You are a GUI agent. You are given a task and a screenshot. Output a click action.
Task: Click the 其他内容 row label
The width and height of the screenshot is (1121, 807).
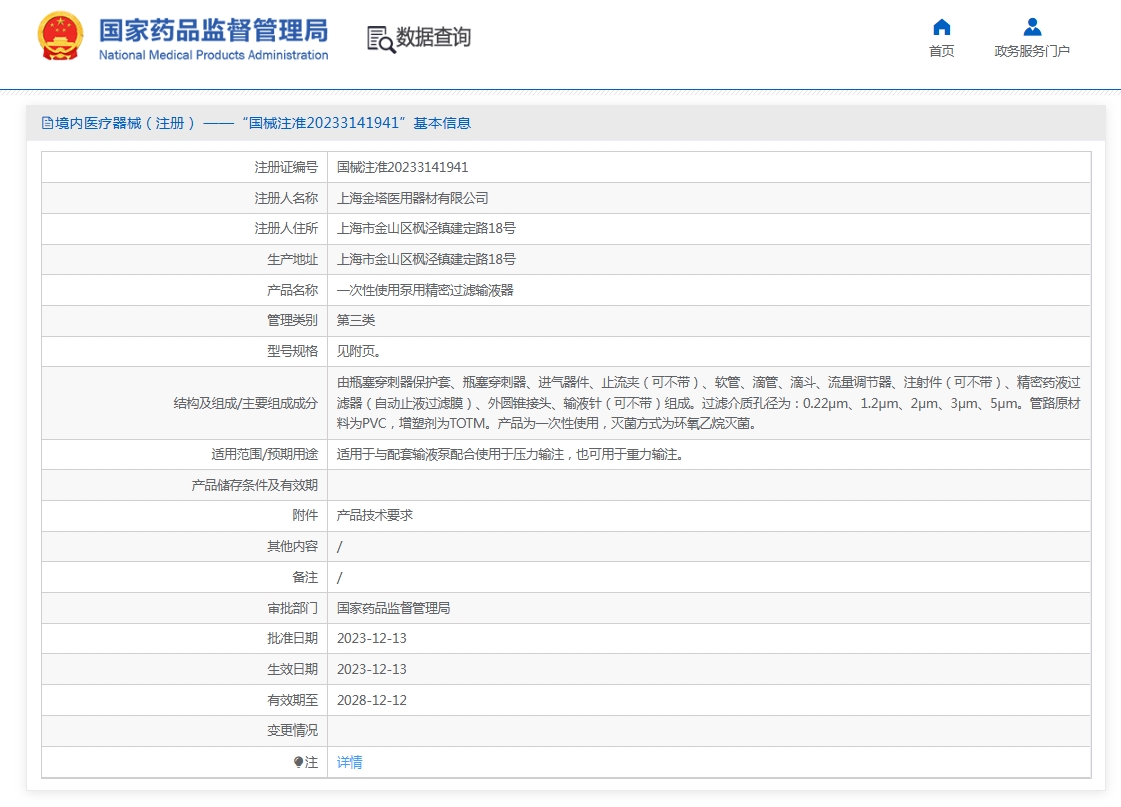click(x=292, y=546)
